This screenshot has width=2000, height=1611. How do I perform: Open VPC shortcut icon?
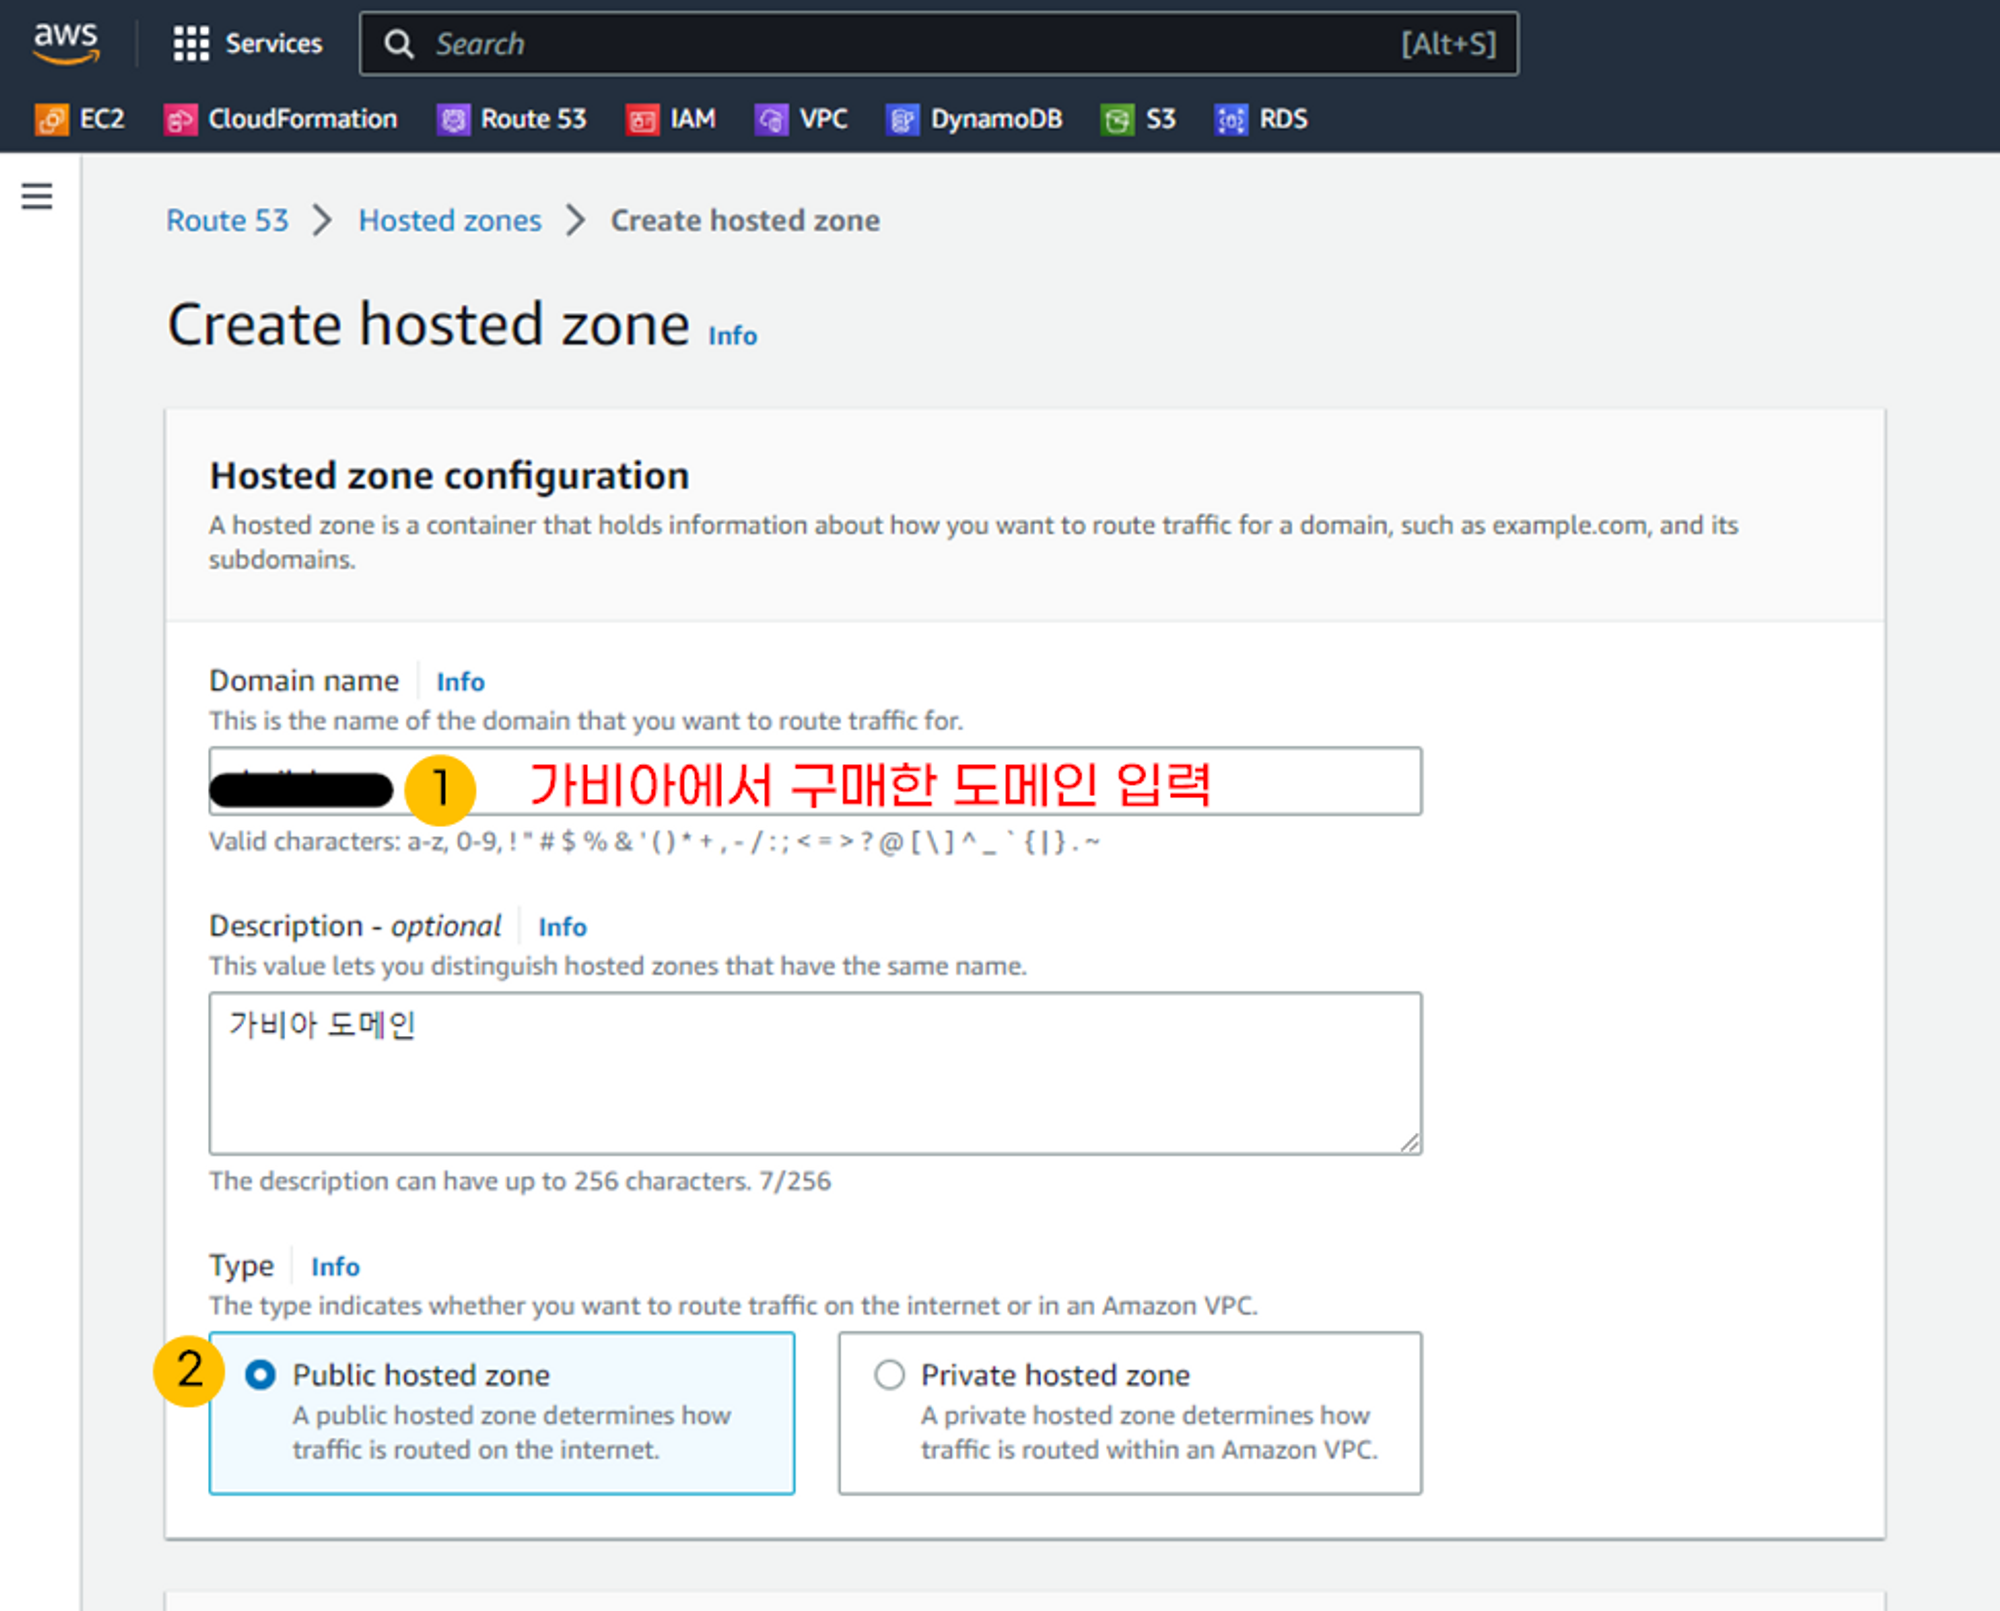click(x=771, y=120)
